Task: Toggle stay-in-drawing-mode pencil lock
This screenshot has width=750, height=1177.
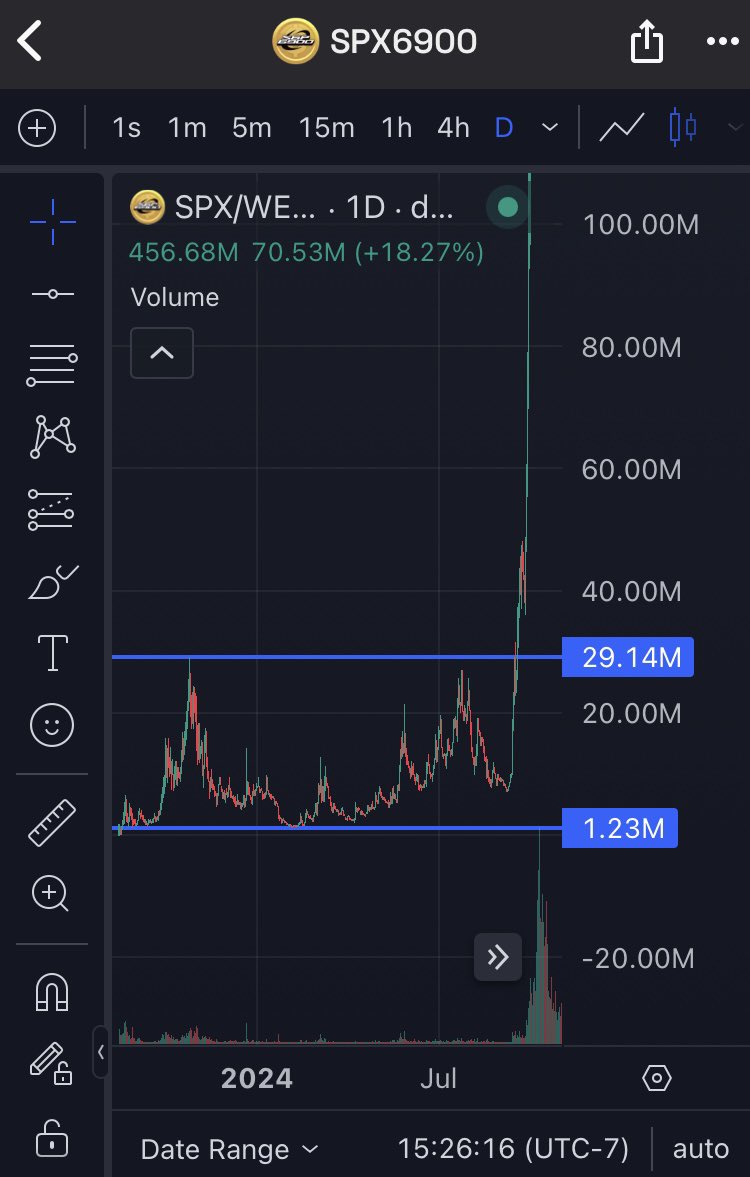Action: [x=51, y=1064]
